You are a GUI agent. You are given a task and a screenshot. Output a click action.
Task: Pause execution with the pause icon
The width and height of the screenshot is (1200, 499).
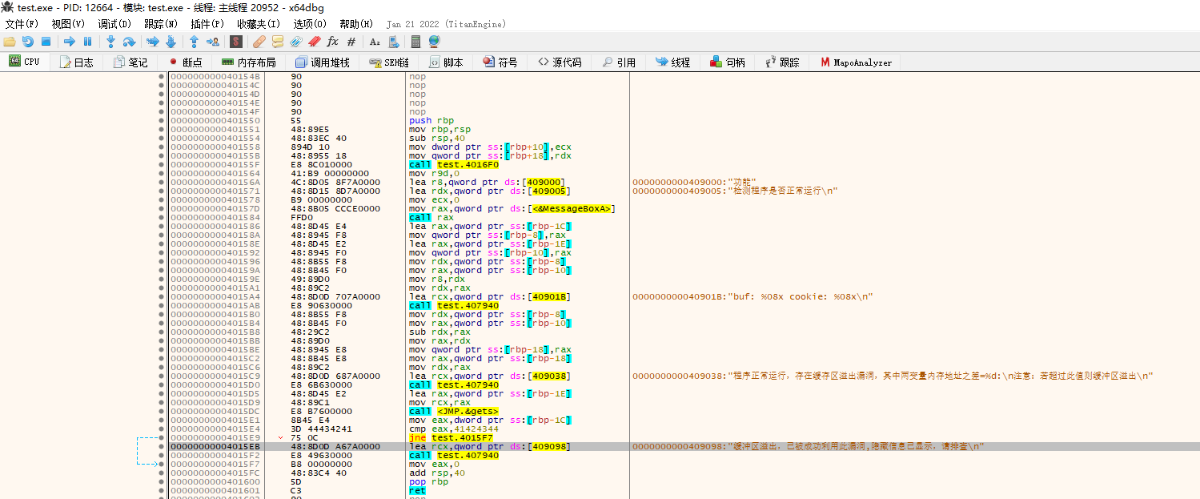(x=87, y=42)
